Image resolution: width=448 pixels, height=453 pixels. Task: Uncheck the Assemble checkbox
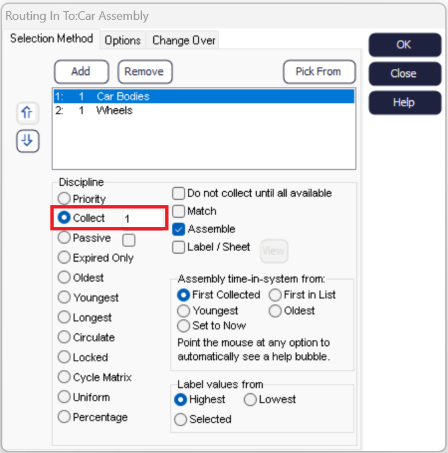[178, 229]
